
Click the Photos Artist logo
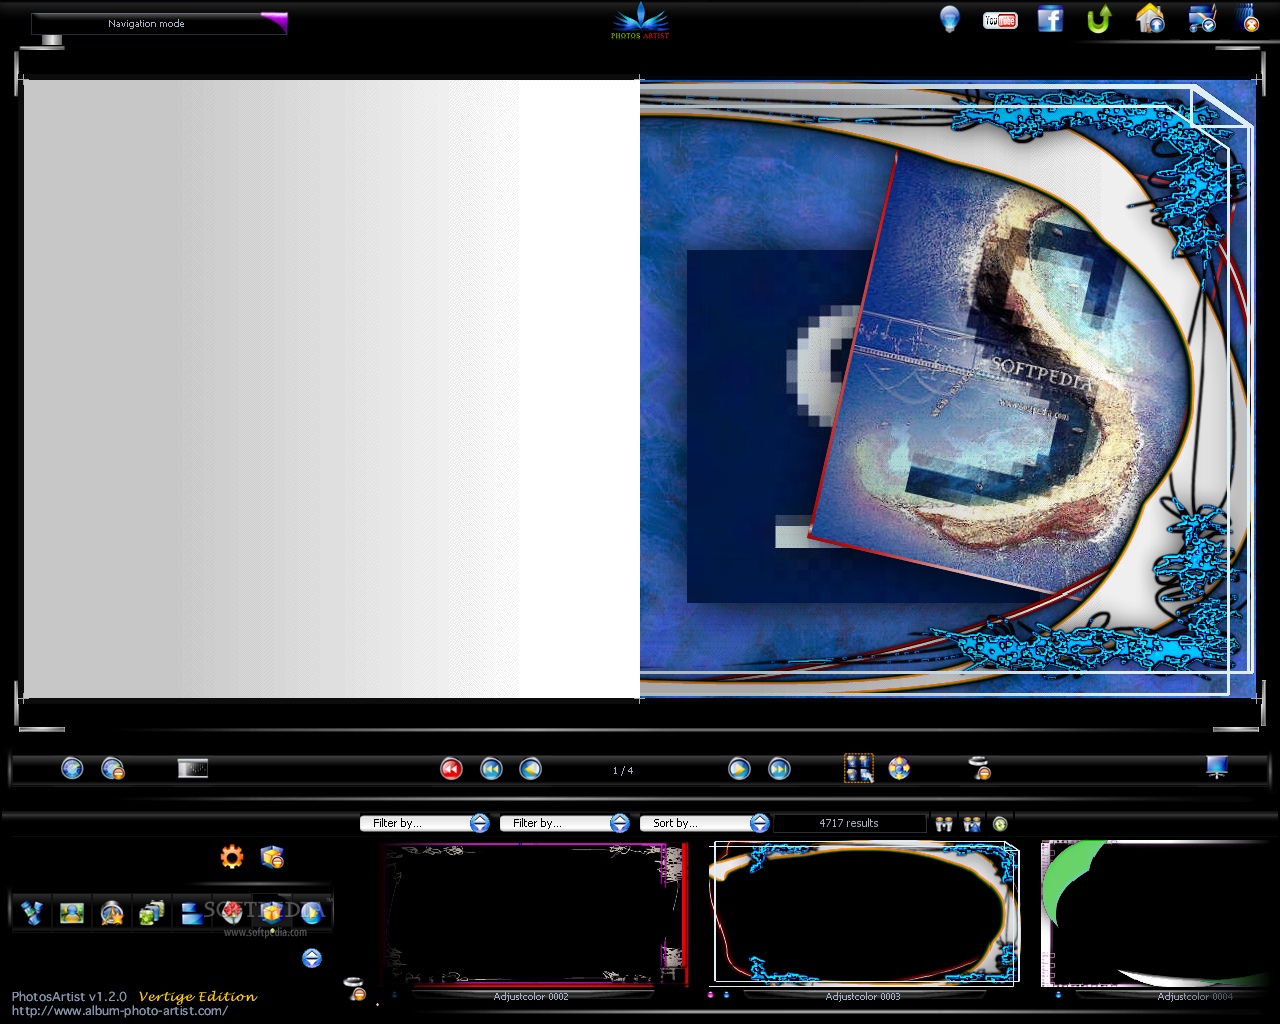click(640, 20)
